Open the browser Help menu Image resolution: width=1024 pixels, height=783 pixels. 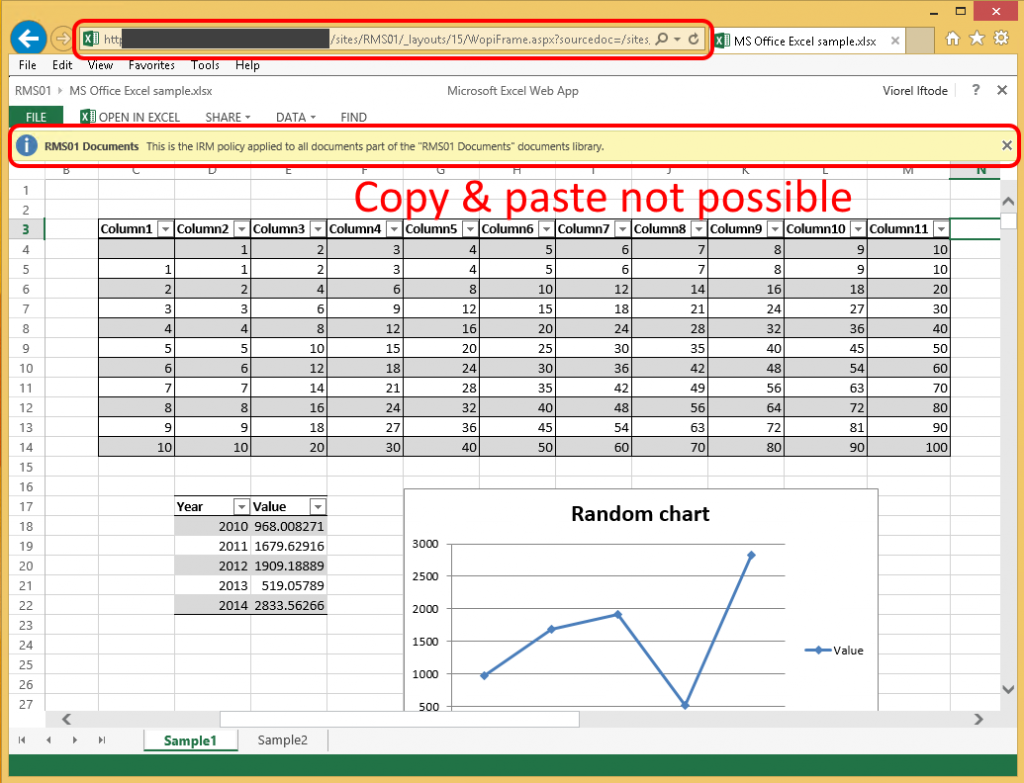click(x=248, y=65)
